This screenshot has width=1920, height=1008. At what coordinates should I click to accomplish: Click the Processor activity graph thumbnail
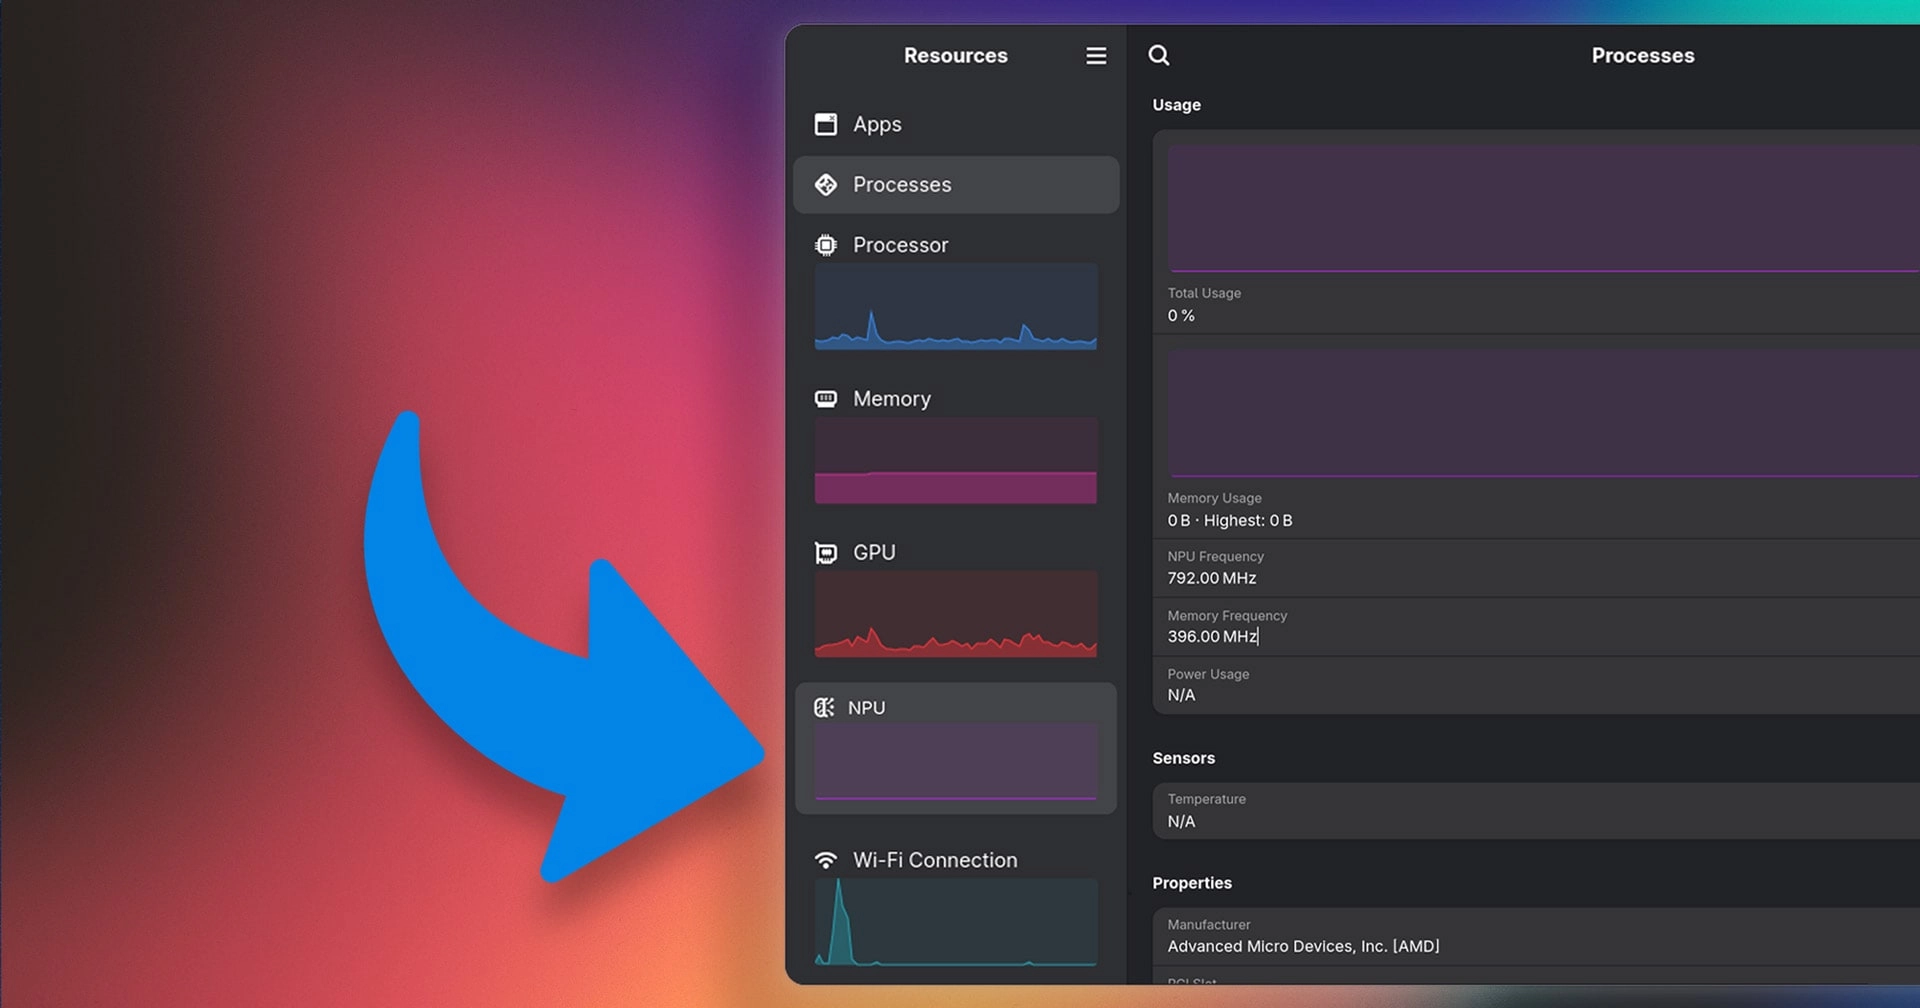[x=955, y=307]
